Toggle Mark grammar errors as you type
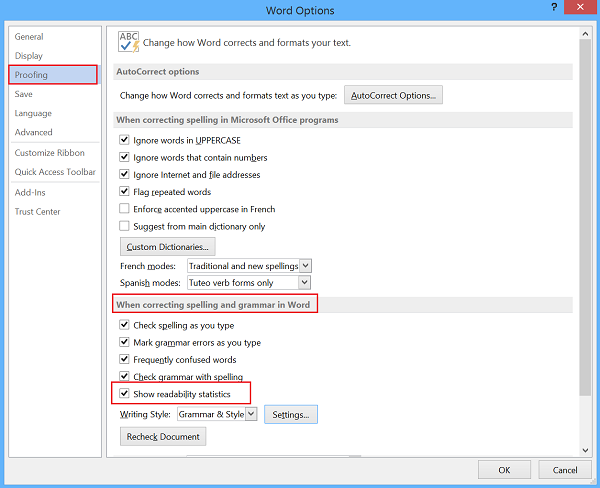This screenshot has width=600, height=488. [124, 342]
